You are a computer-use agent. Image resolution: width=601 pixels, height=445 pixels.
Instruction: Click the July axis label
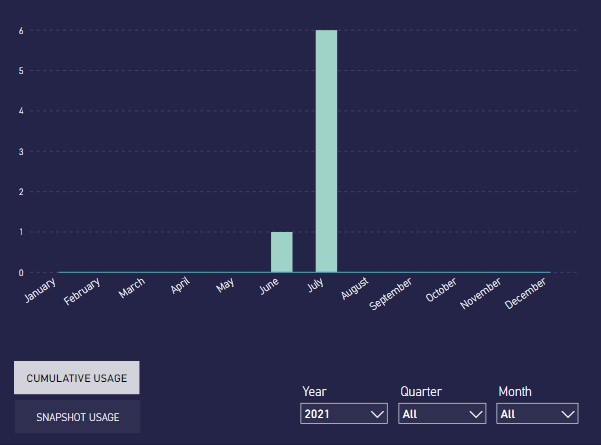315,285
